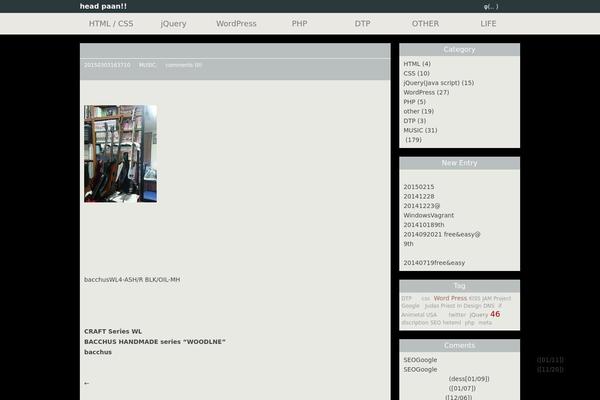Open category DTP (3)

coord(415,121)
